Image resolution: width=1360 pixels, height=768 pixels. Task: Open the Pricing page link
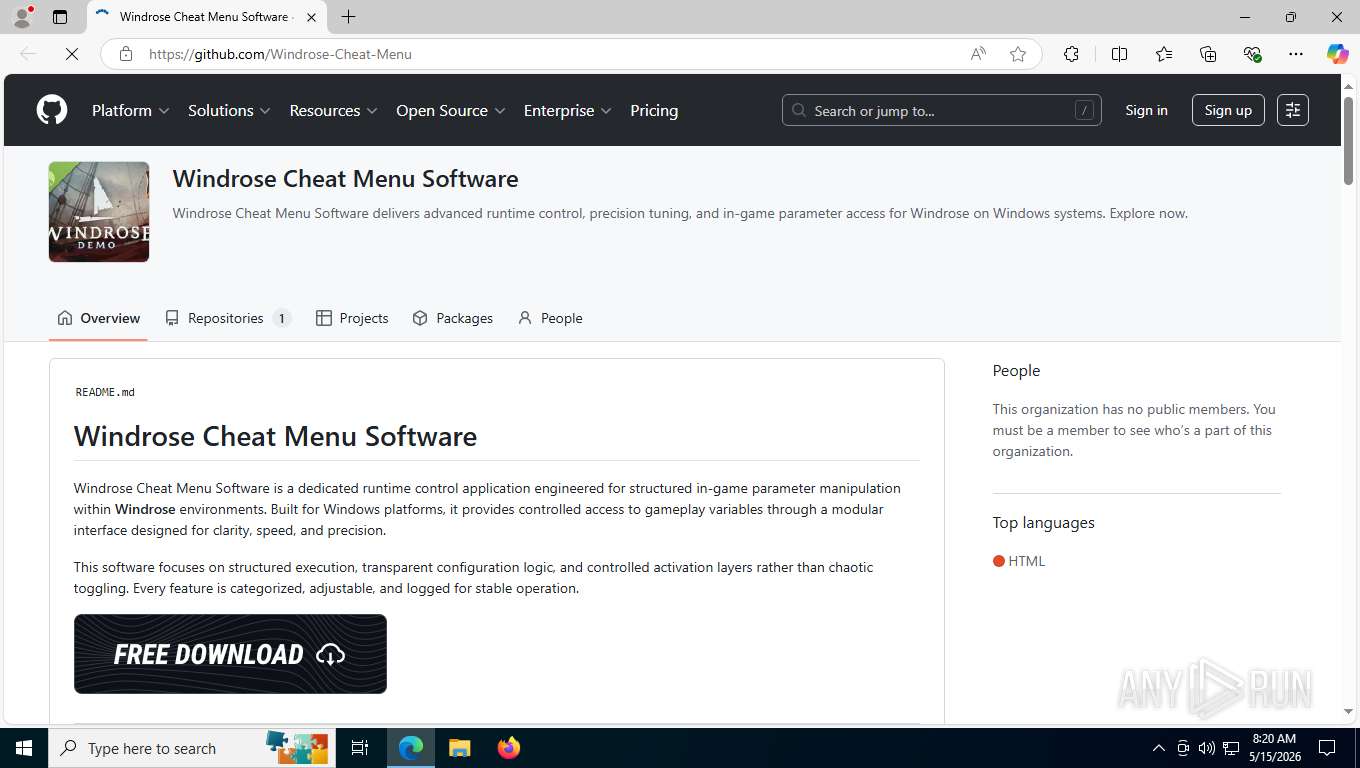(654, 110)
